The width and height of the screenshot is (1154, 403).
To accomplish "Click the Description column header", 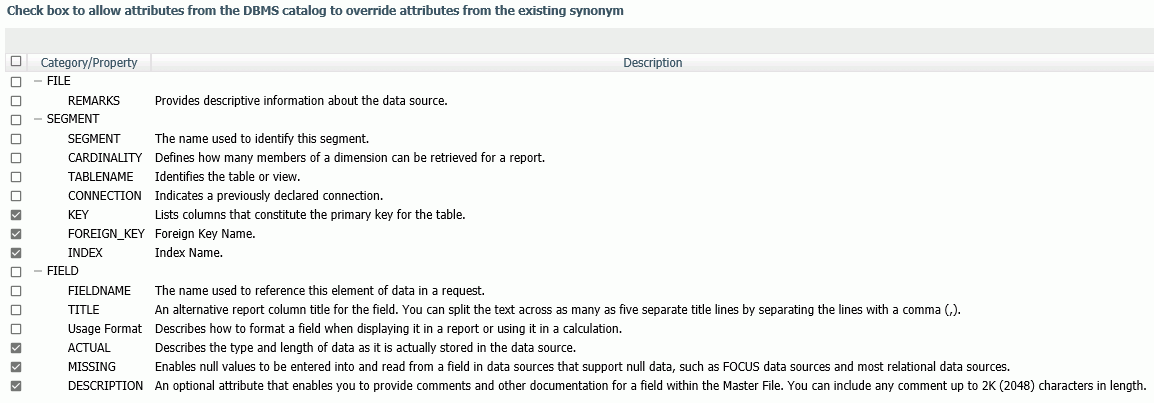I will (x=652, y=63).
